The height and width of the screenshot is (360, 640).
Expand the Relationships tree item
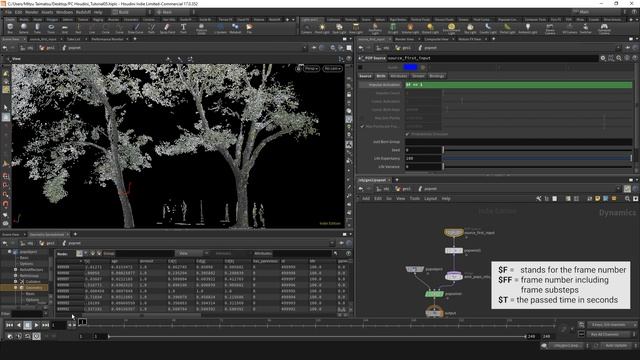click(16, 276)
